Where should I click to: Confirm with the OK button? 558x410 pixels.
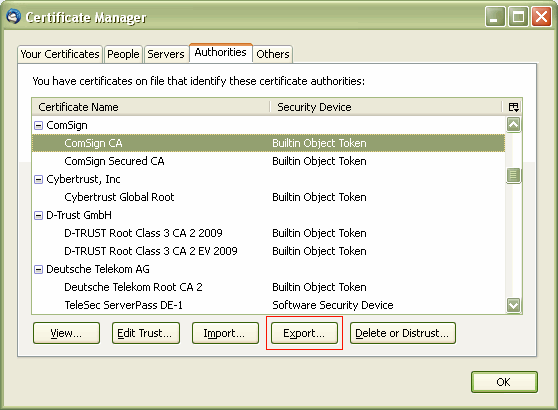coord(504,382)
